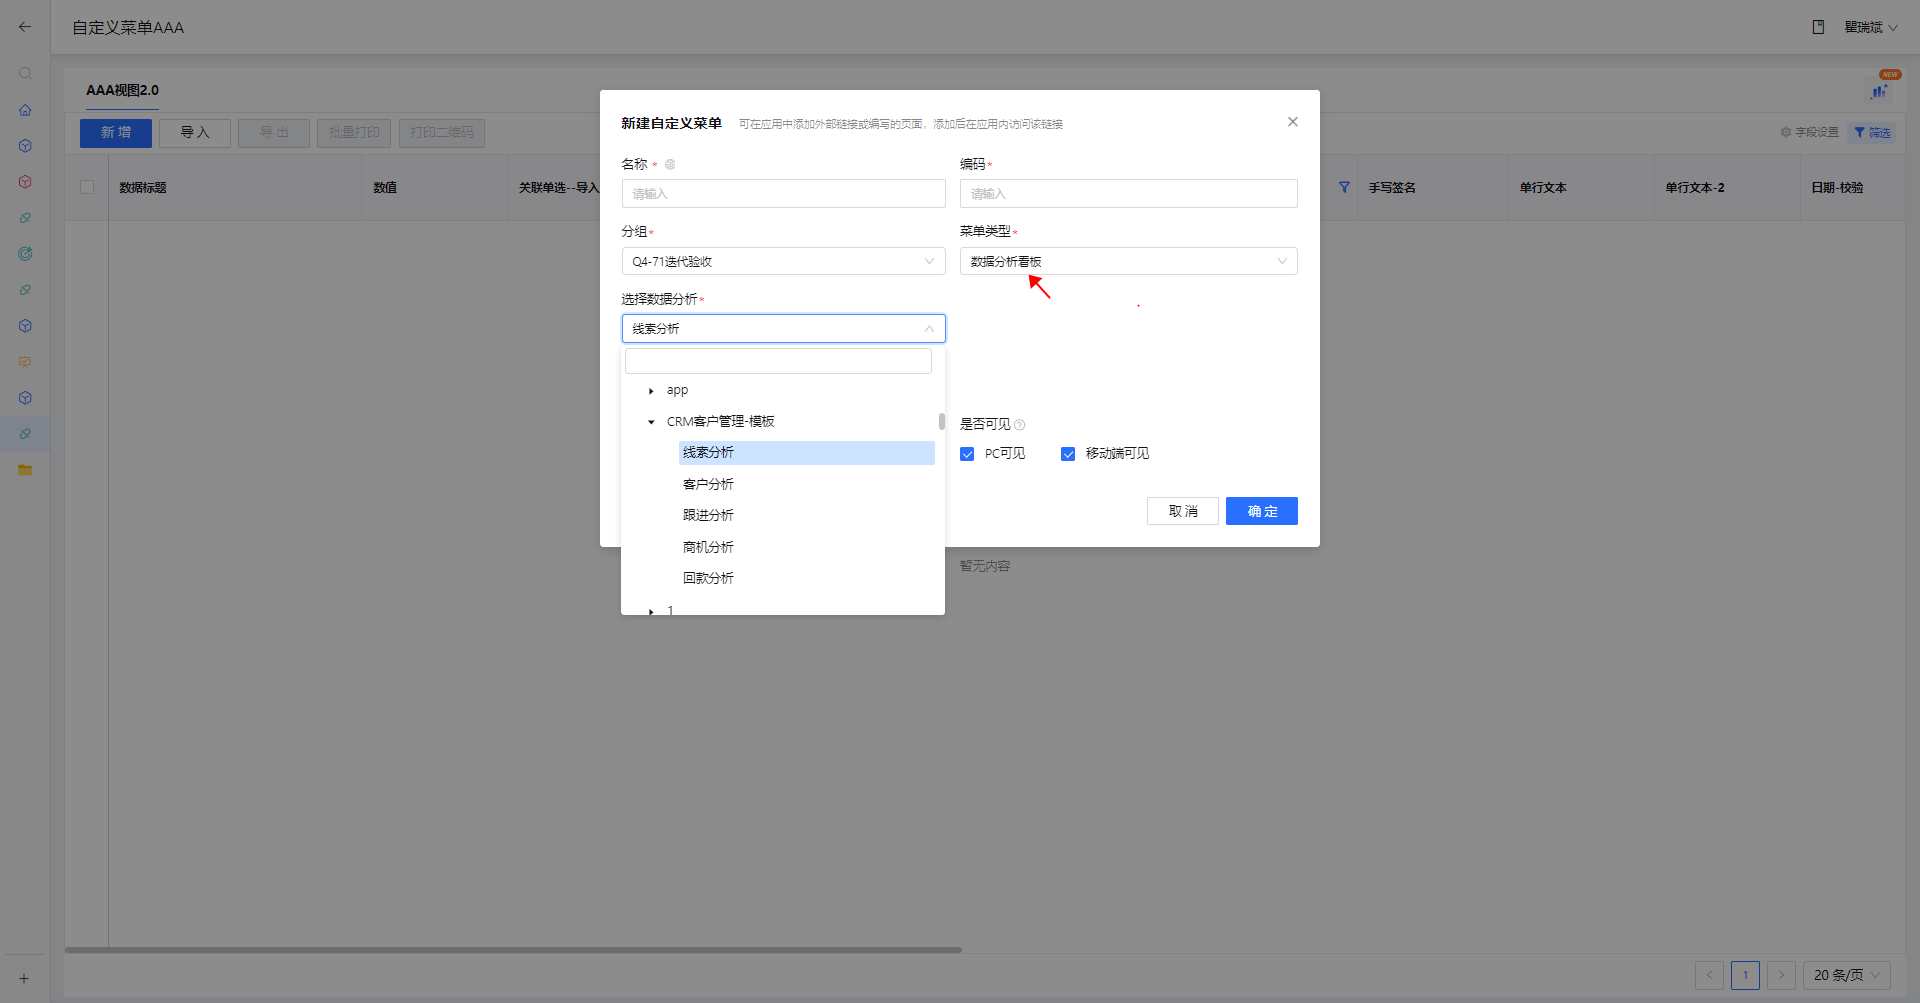Viewport: 1920px width, 1003px height.
Task: Open the 20 条/页 page size dropdown
Action: coord(1847,975)
